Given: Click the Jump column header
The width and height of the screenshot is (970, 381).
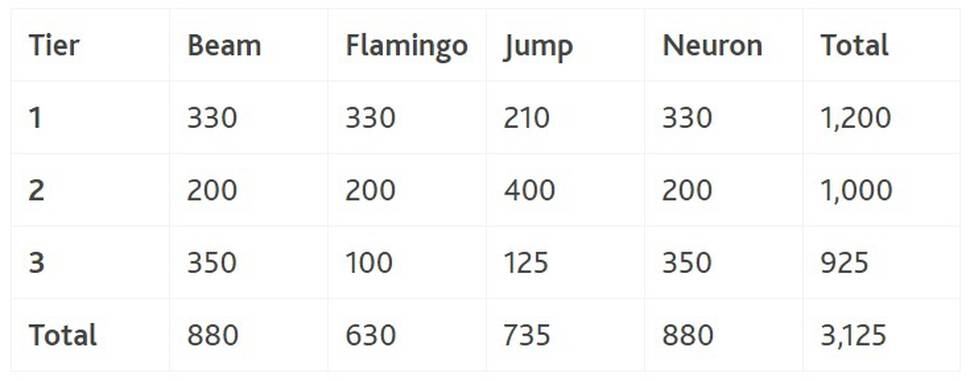Looking at the screenshot, I should tap(538, 47).
